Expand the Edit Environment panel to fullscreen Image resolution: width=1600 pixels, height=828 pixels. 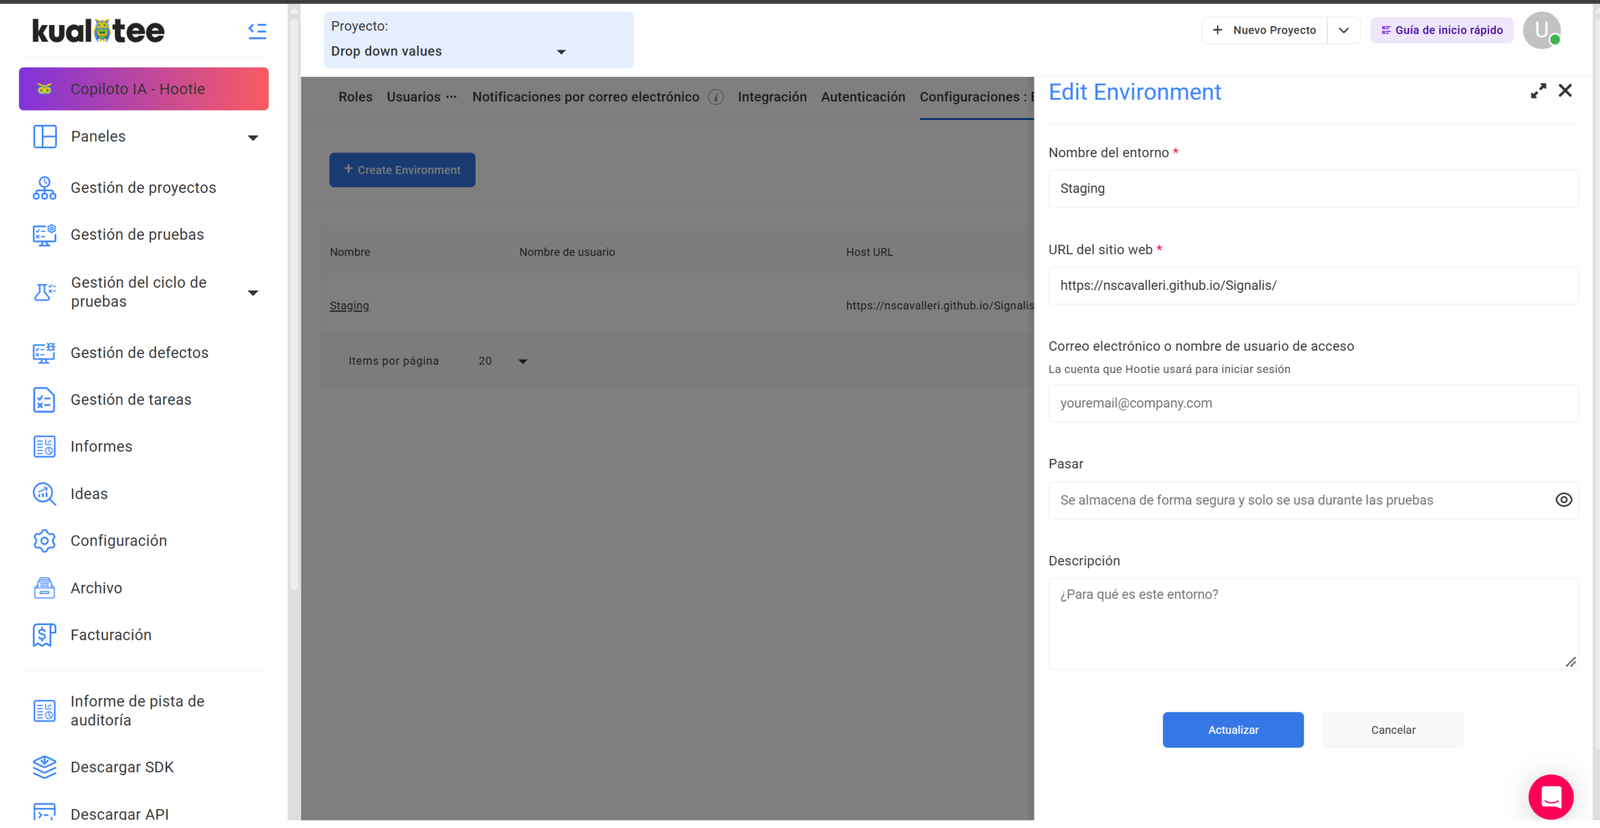point(1538,91)
